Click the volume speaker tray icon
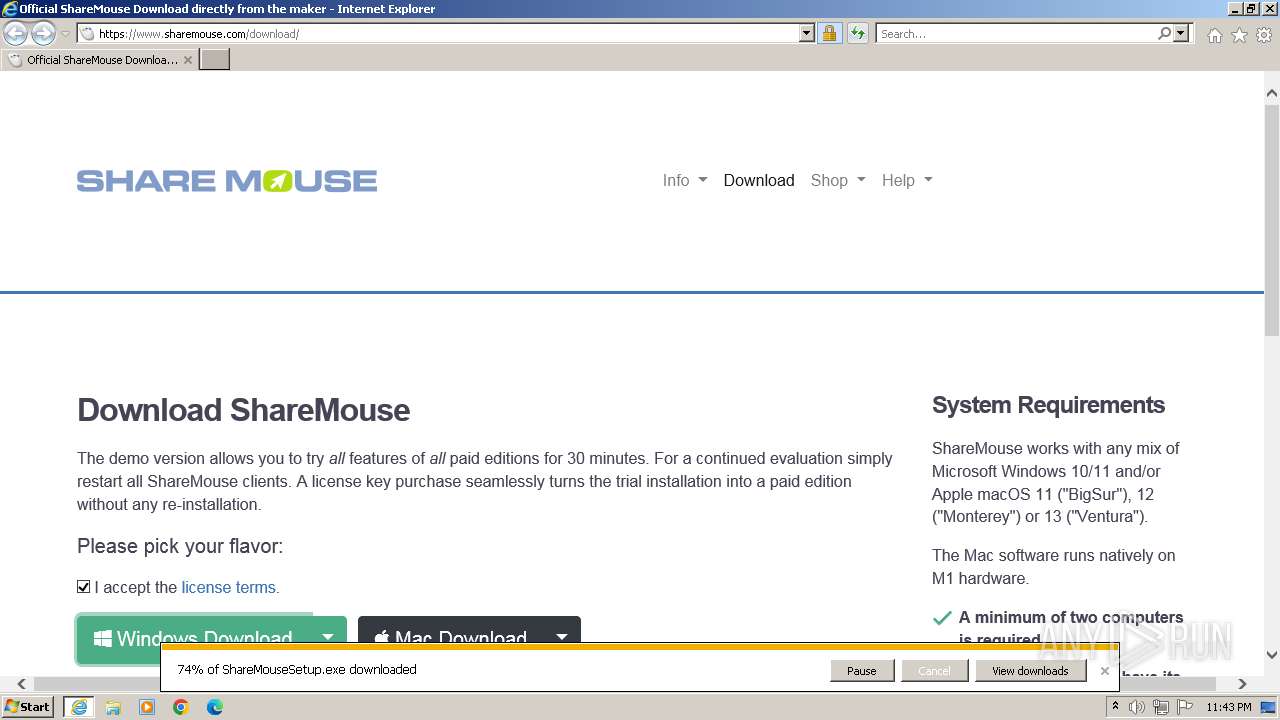Screen dimensions: 1280x720 click(1137, 707)
